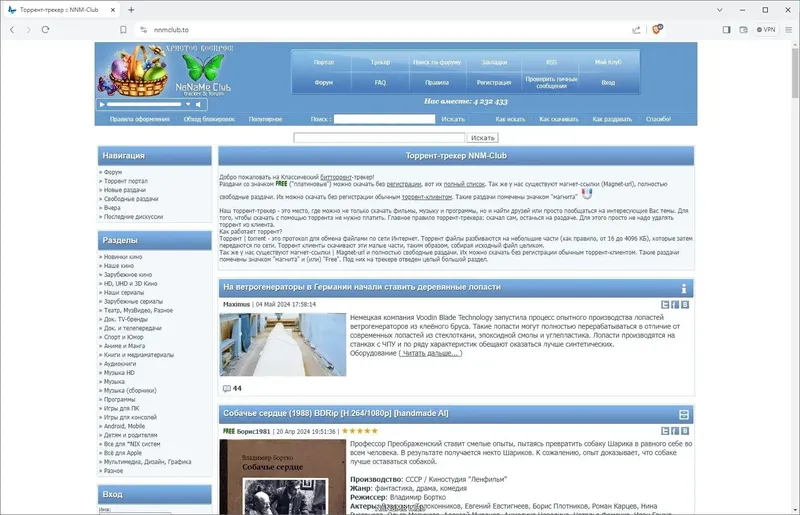Open the Зарубежное кино section
The height and width of the screenshot is (515, 800).
pyautogui.click(x=128, y=275)
